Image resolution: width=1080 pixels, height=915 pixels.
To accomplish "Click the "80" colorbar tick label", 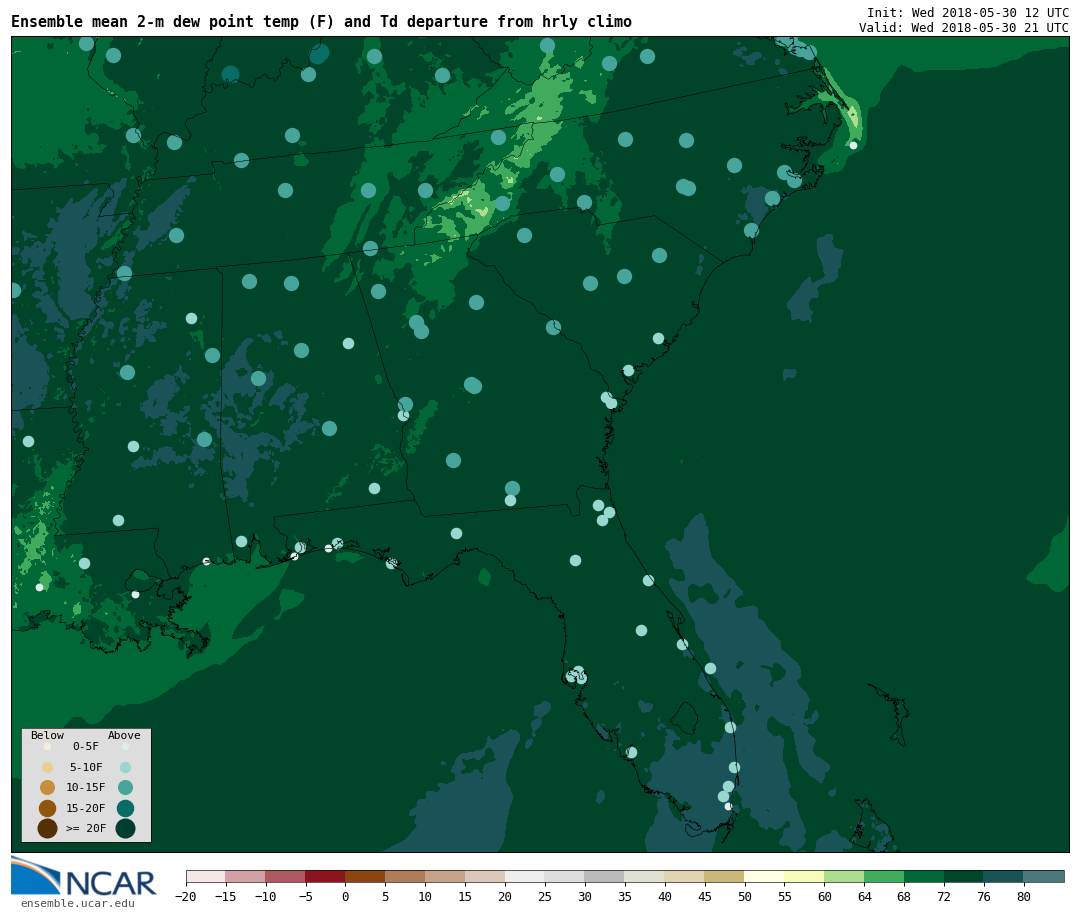I will coord(1024,896).
